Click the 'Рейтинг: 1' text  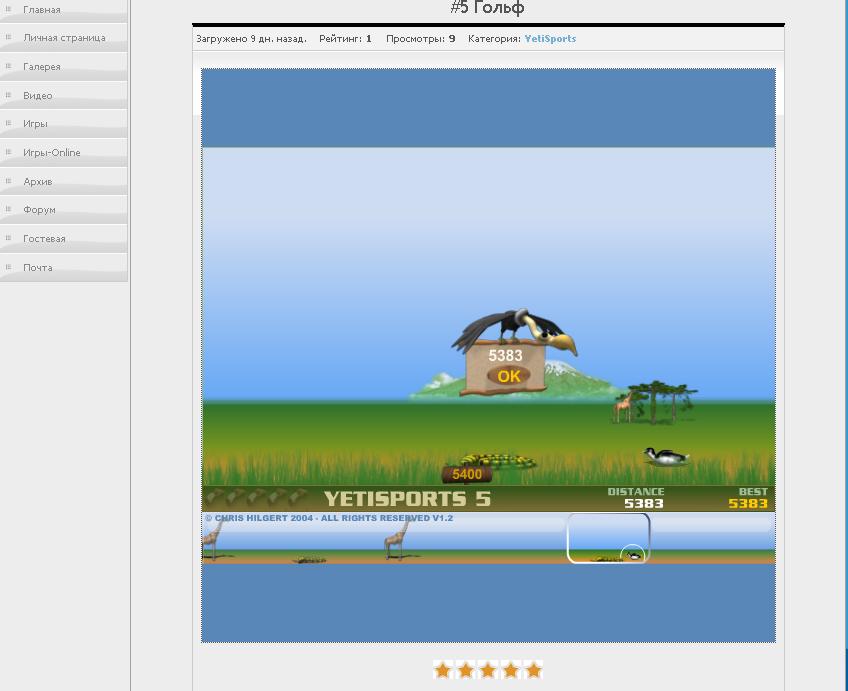[x=345, y=38]
